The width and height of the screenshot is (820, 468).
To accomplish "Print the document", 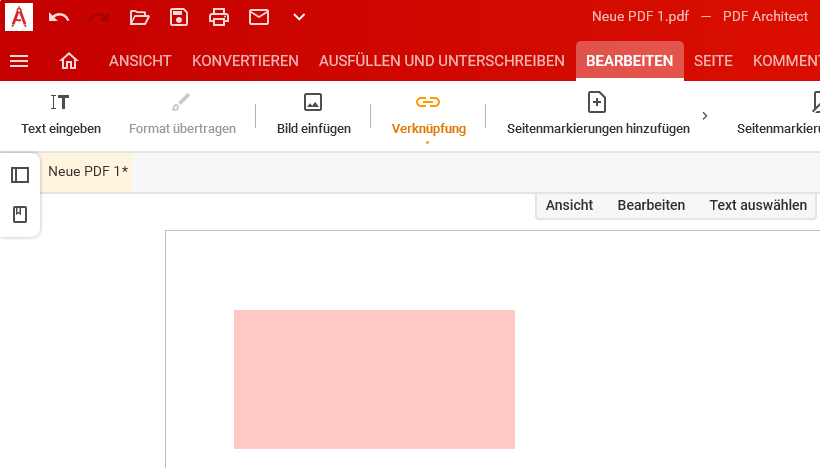I will (x=219, y=17).
